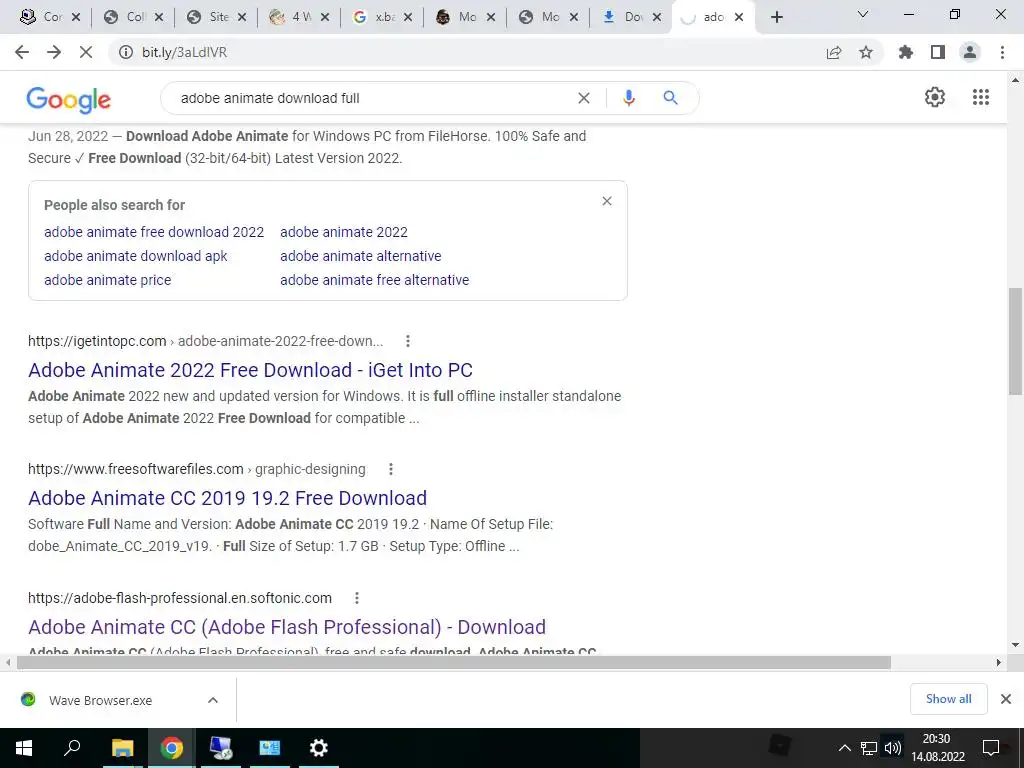
Task: Switch to the 'Dov' download tab
Action: pyautogui.click(x=632, y=17)
